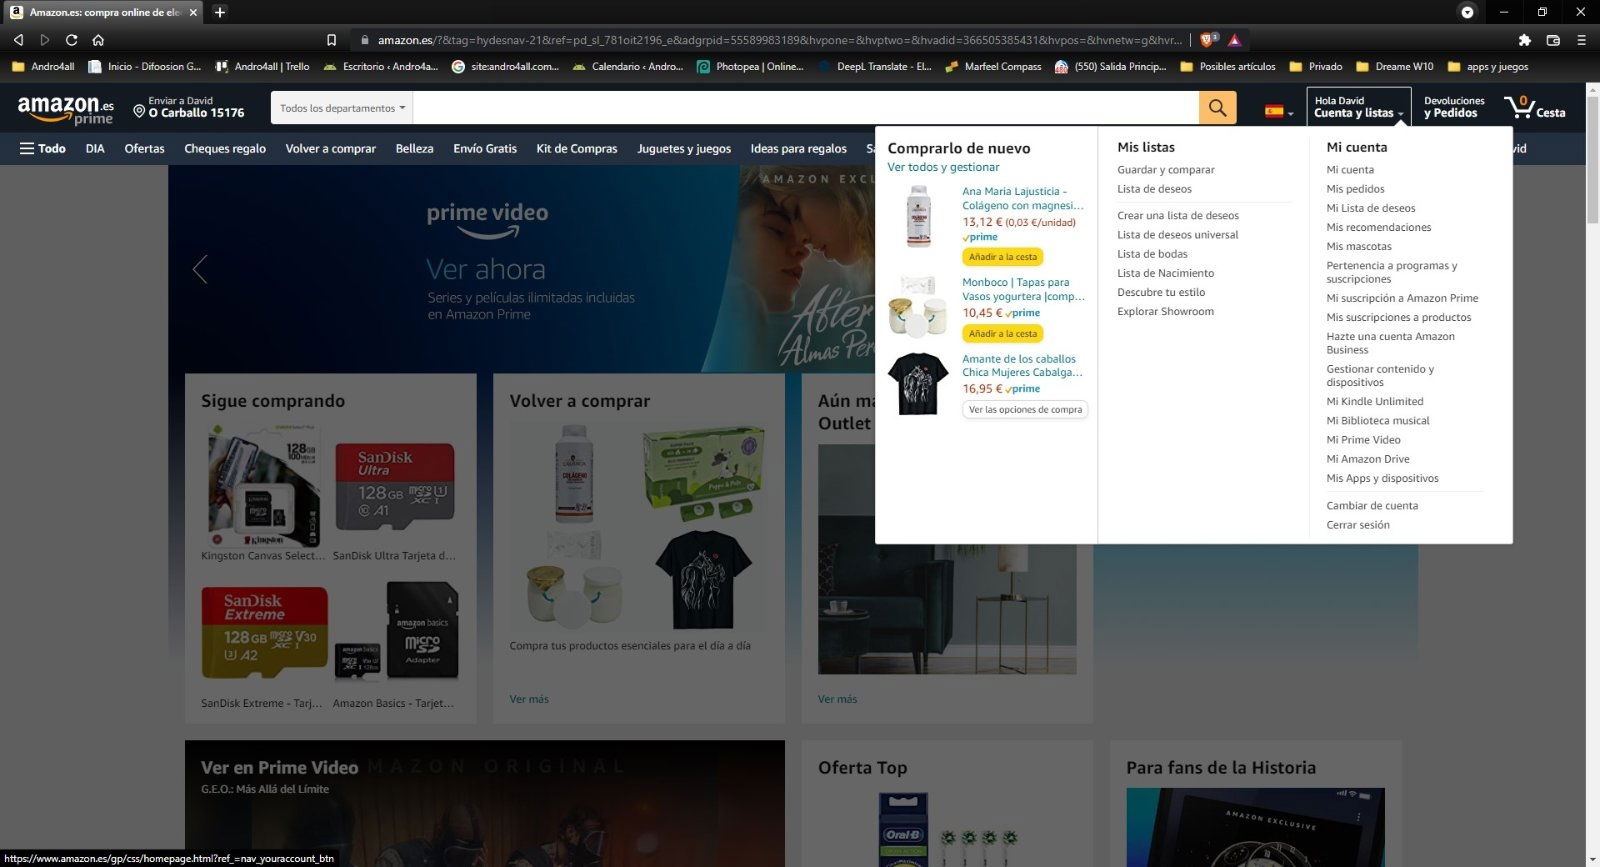Click Ver las opciones de compra button

1025,410
